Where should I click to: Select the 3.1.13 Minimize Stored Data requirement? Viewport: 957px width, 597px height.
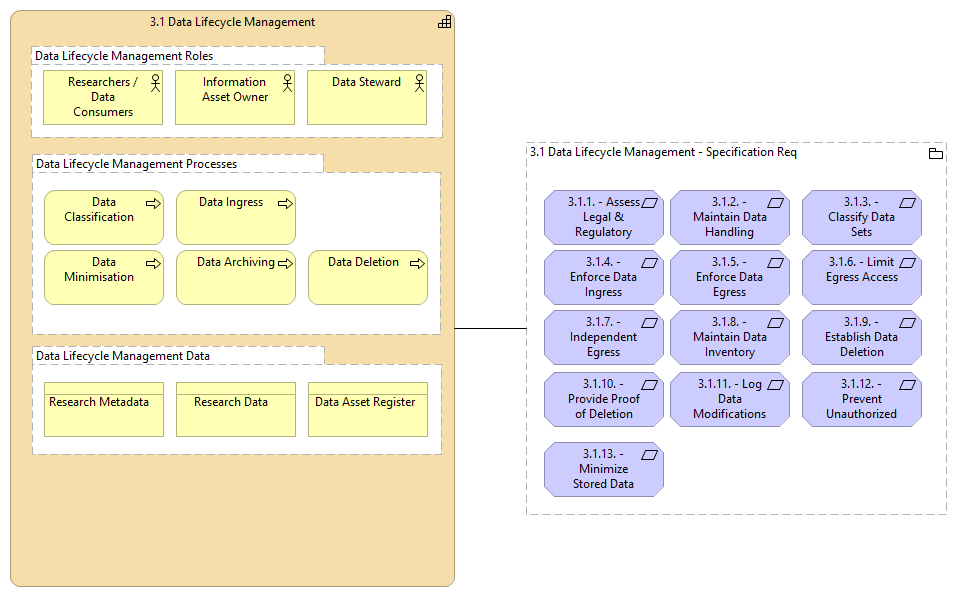coord(604,469)
